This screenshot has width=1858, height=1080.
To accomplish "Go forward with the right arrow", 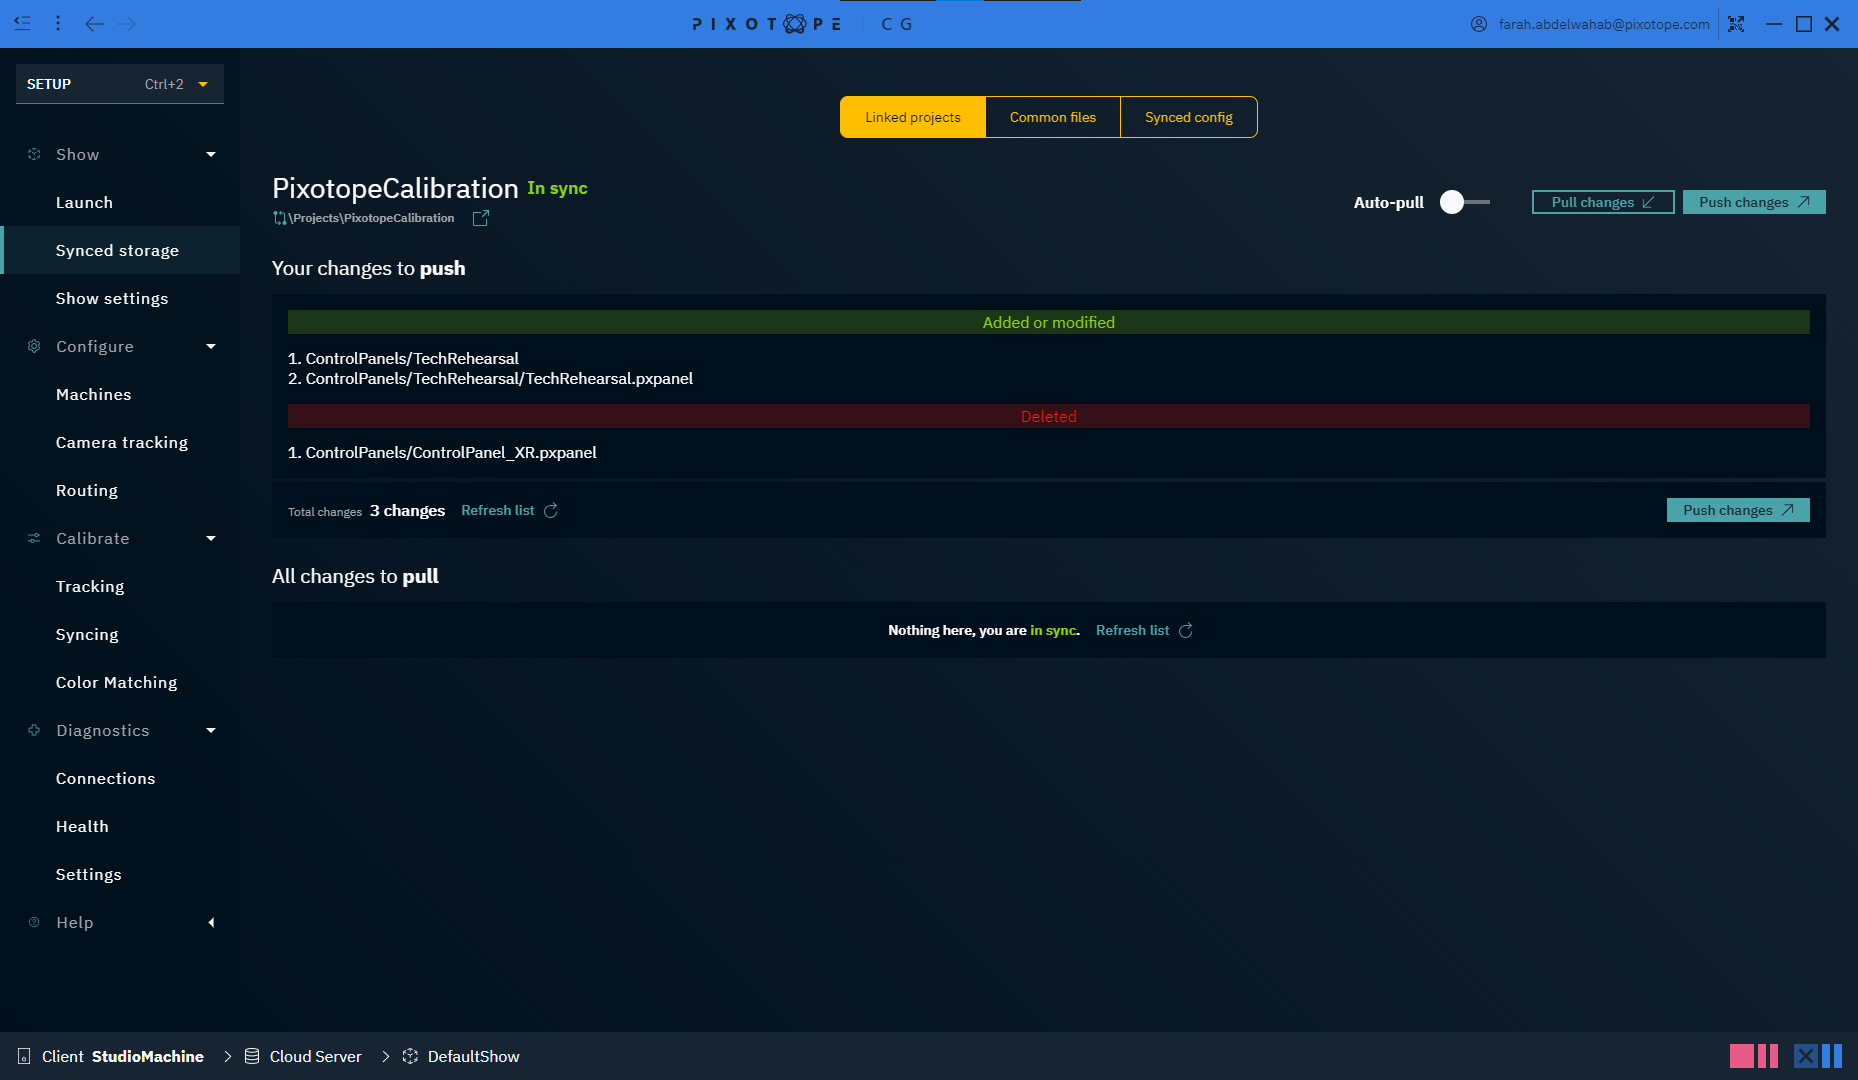I will (x=126, y=24).
